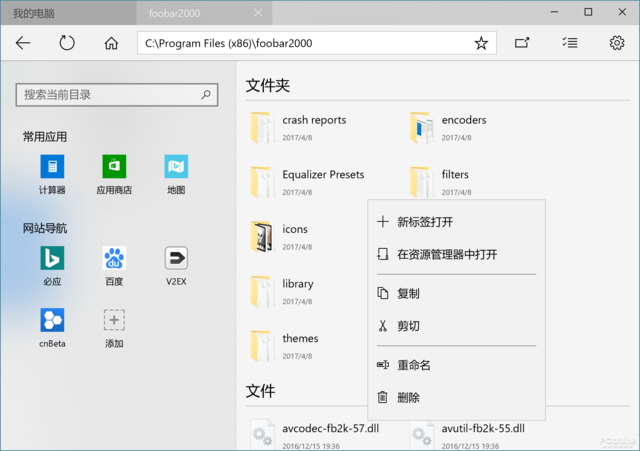
Task: Click the search magnifier icon
Action: [206, 95]
